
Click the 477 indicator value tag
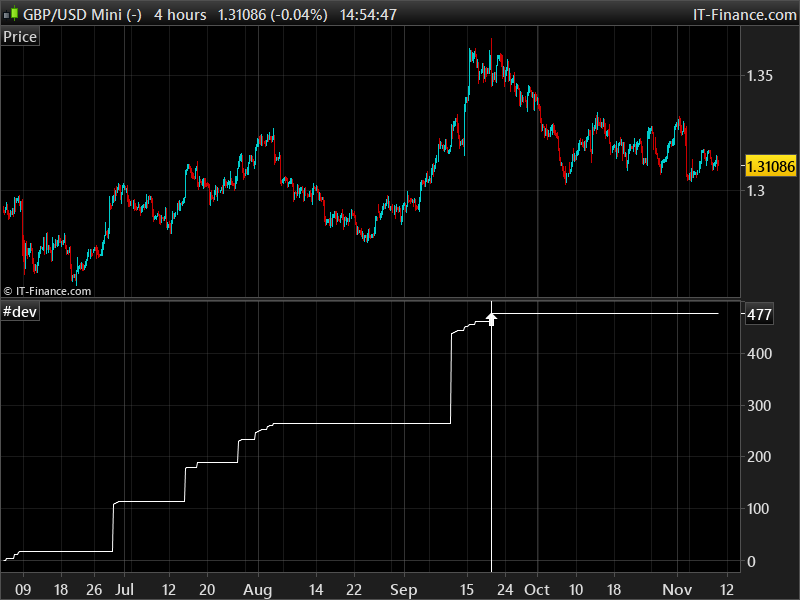759,314
